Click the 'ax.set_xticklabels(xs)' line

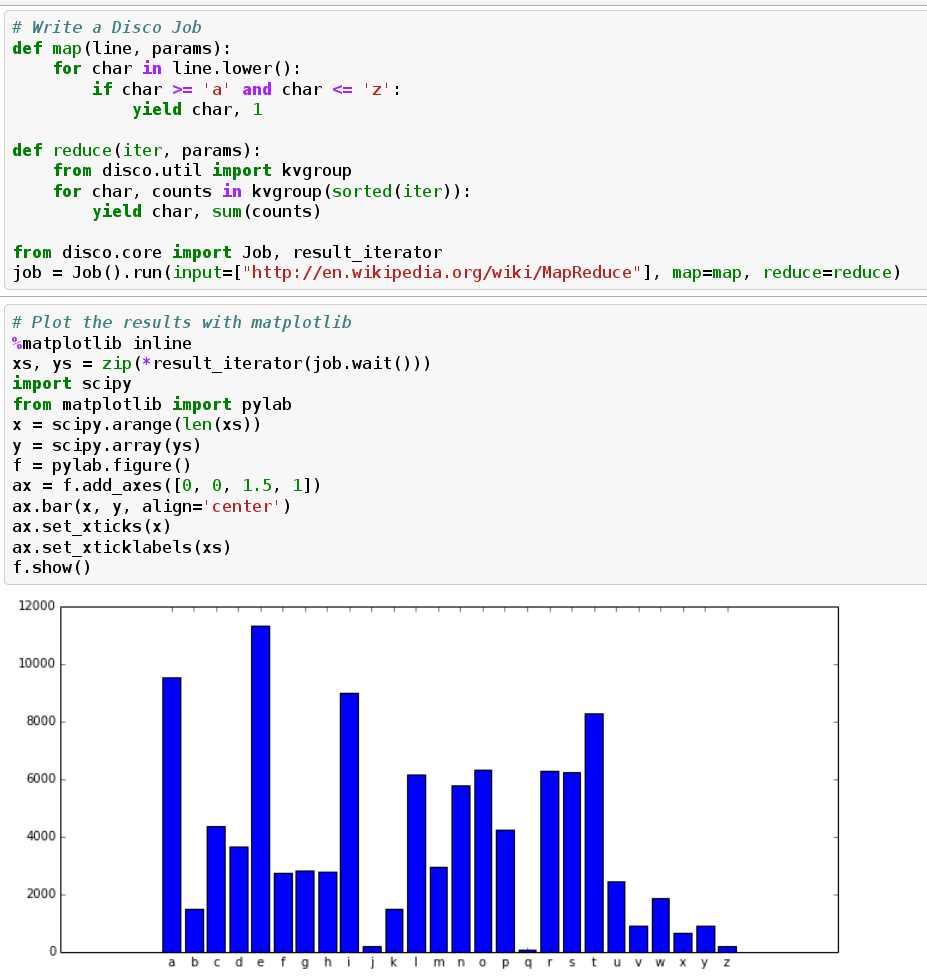click(x=122, y=547)
